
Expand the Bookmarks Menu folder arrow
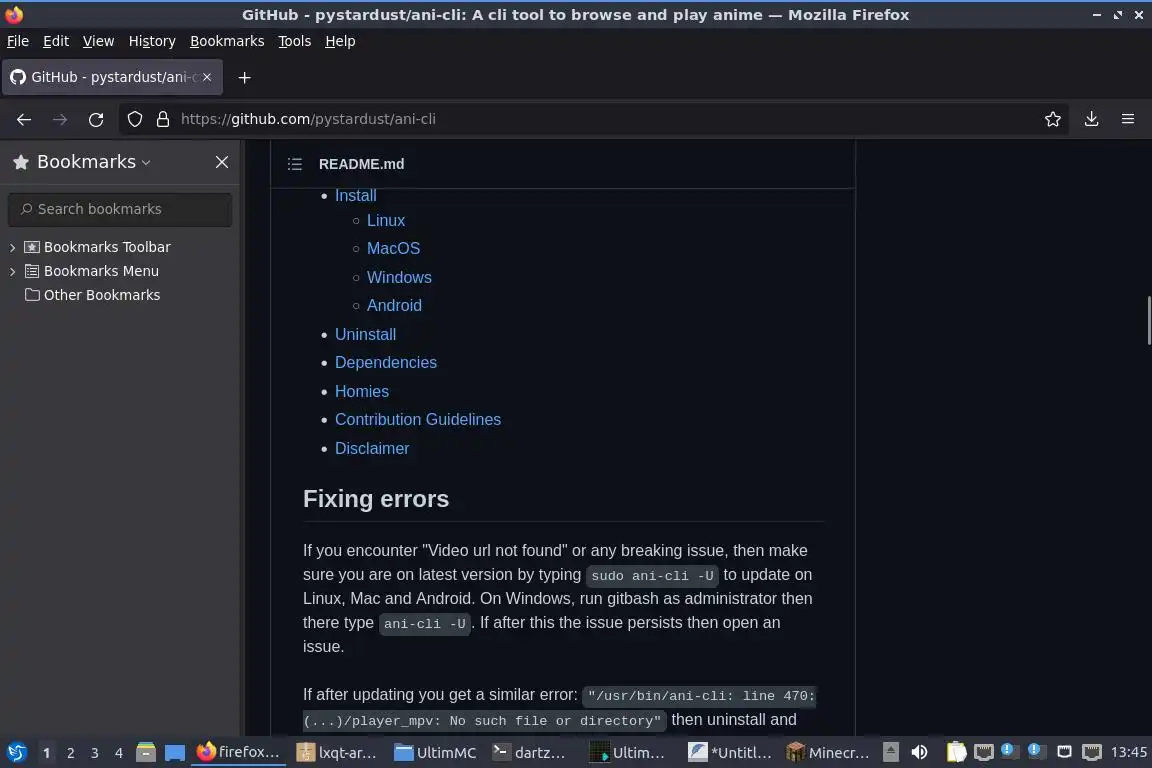tap(12, 271)
